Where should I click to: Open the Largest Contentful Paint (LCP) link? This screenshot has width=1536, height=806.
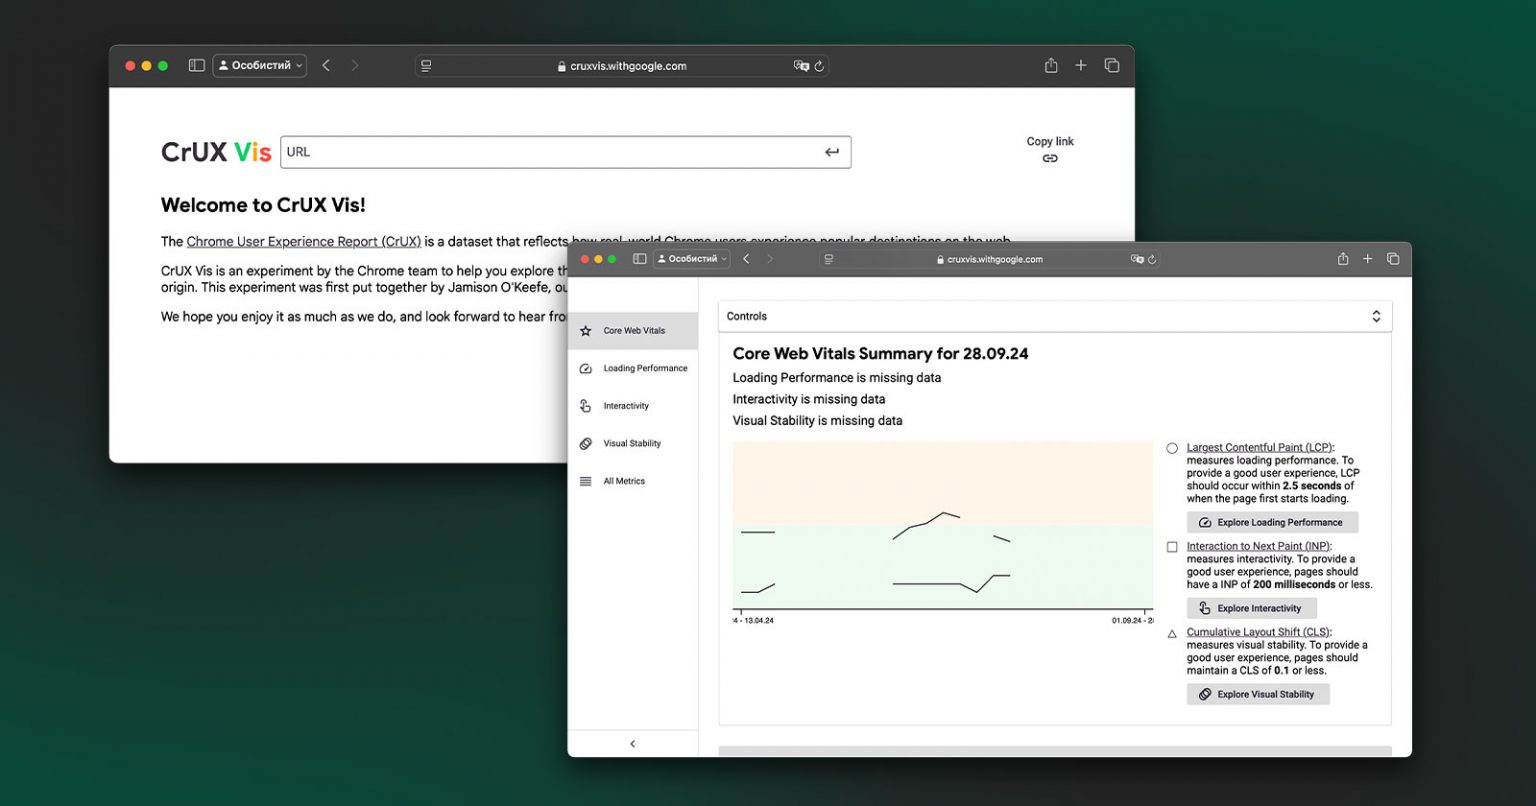click(1260, 448)
